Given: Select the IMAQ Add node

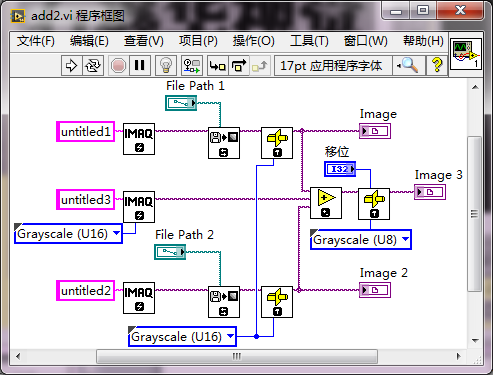Looking at the screenshot, I should [x=326, y=203].
